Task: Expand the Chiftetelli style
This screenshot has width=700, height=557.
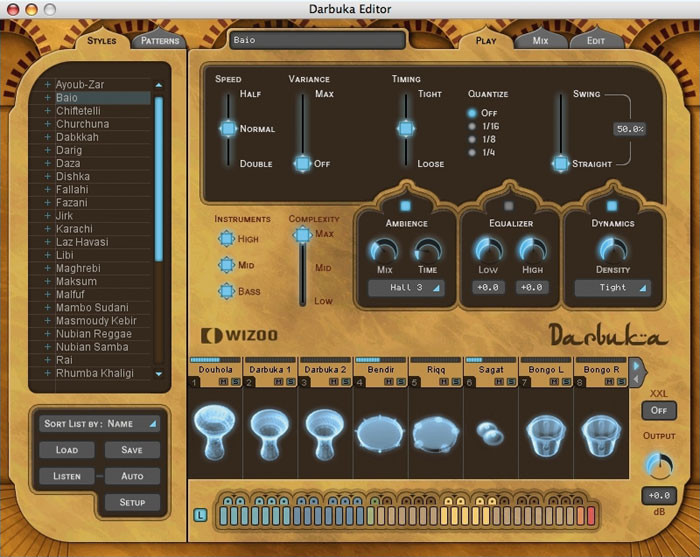Action: (x=47, y=111)
